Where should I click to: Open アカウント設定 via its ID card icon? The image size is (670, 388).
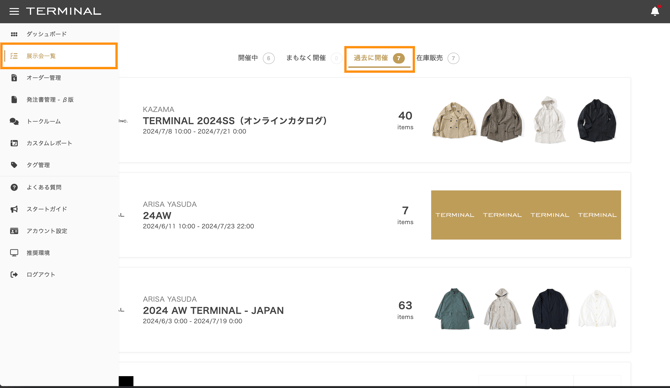pyautogui.click(x=14, y=231)
